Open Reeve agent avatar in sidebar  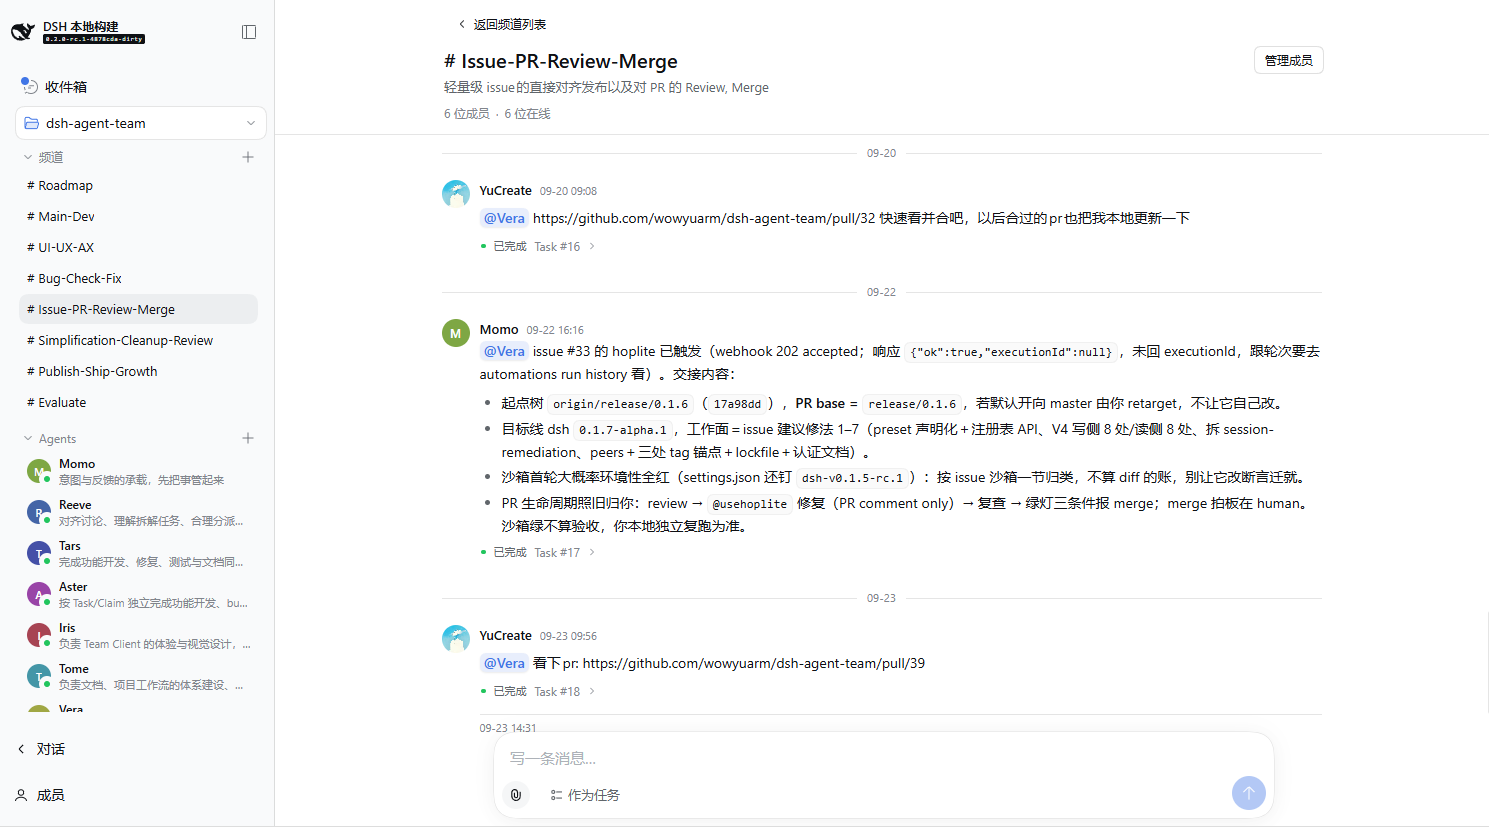pos(39,512)
